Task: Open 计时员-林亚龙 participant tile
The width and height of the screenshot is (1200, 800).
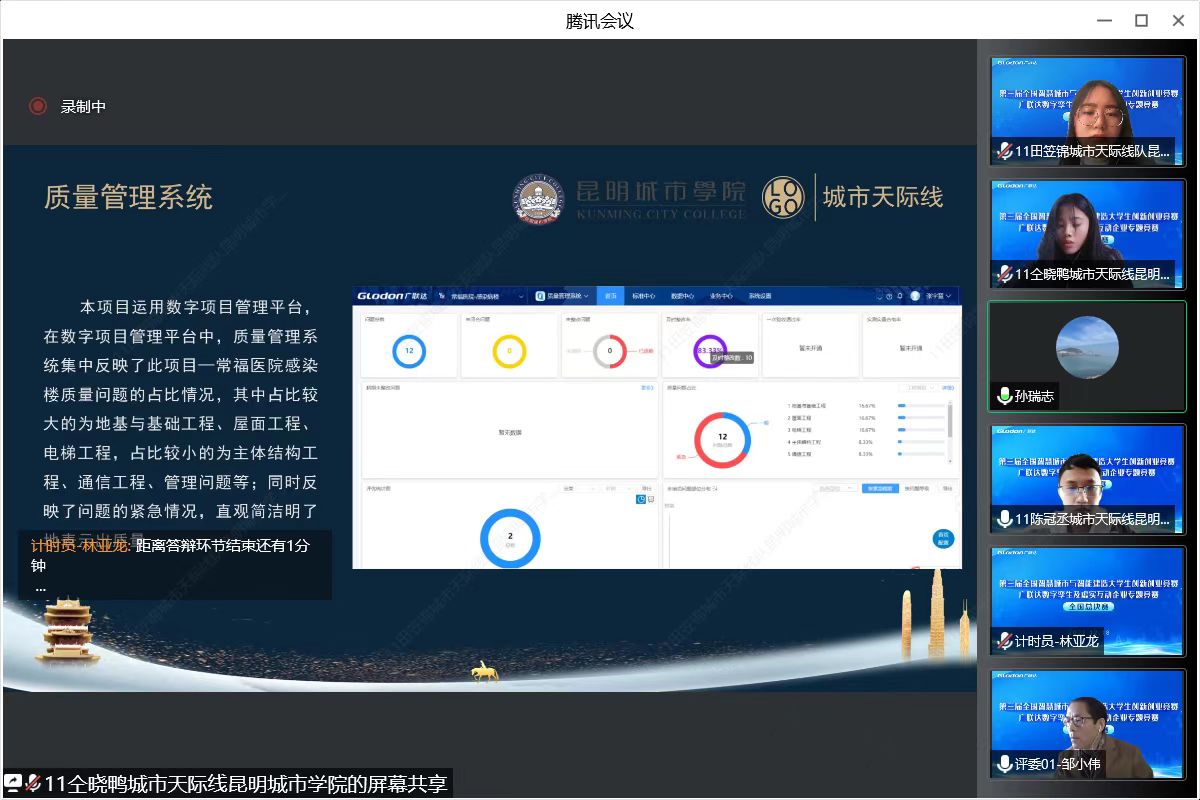Action: pyautogui.click(x=1087, y=601)
